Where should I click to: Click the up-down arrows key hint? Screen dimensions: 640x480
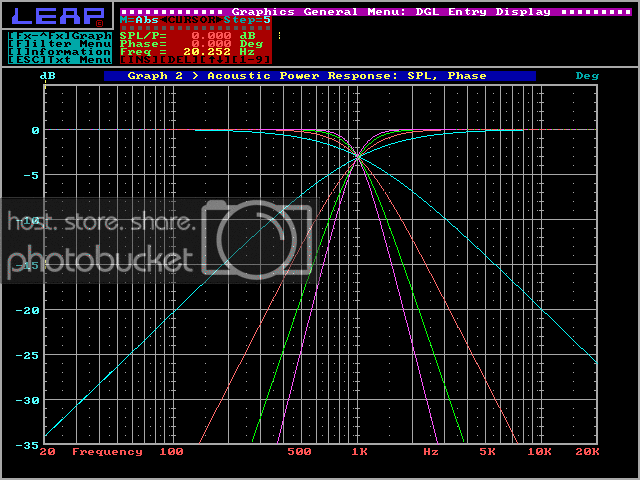tap(216, 60)
